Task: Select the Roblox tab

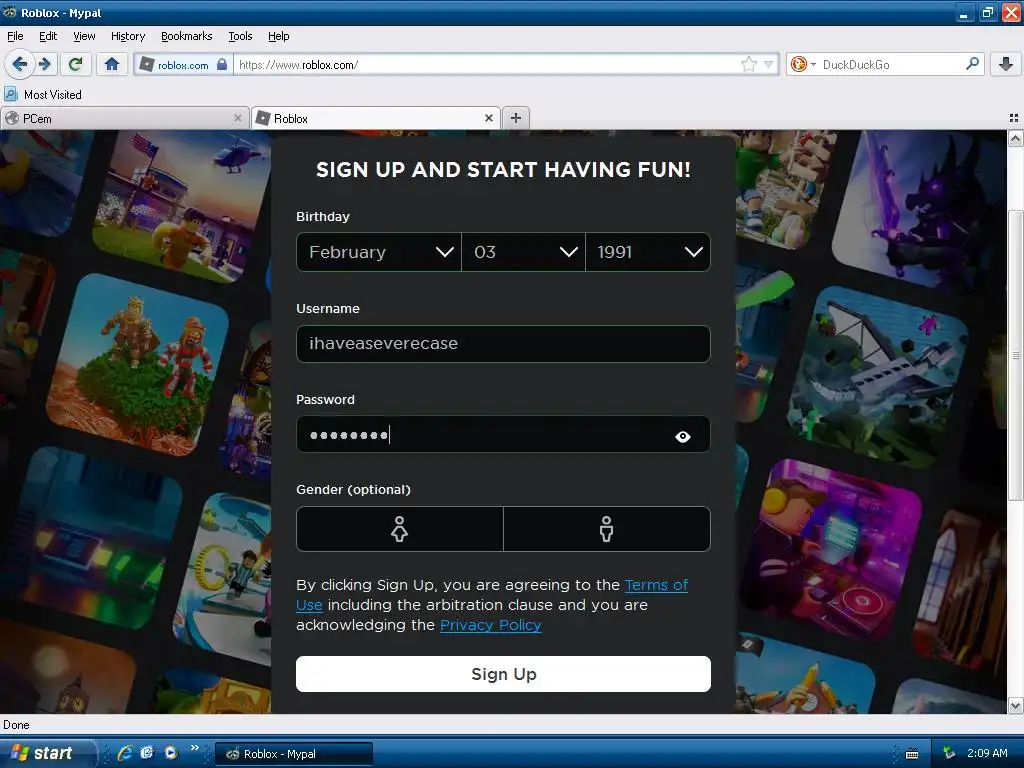Action: click(376, 118)
